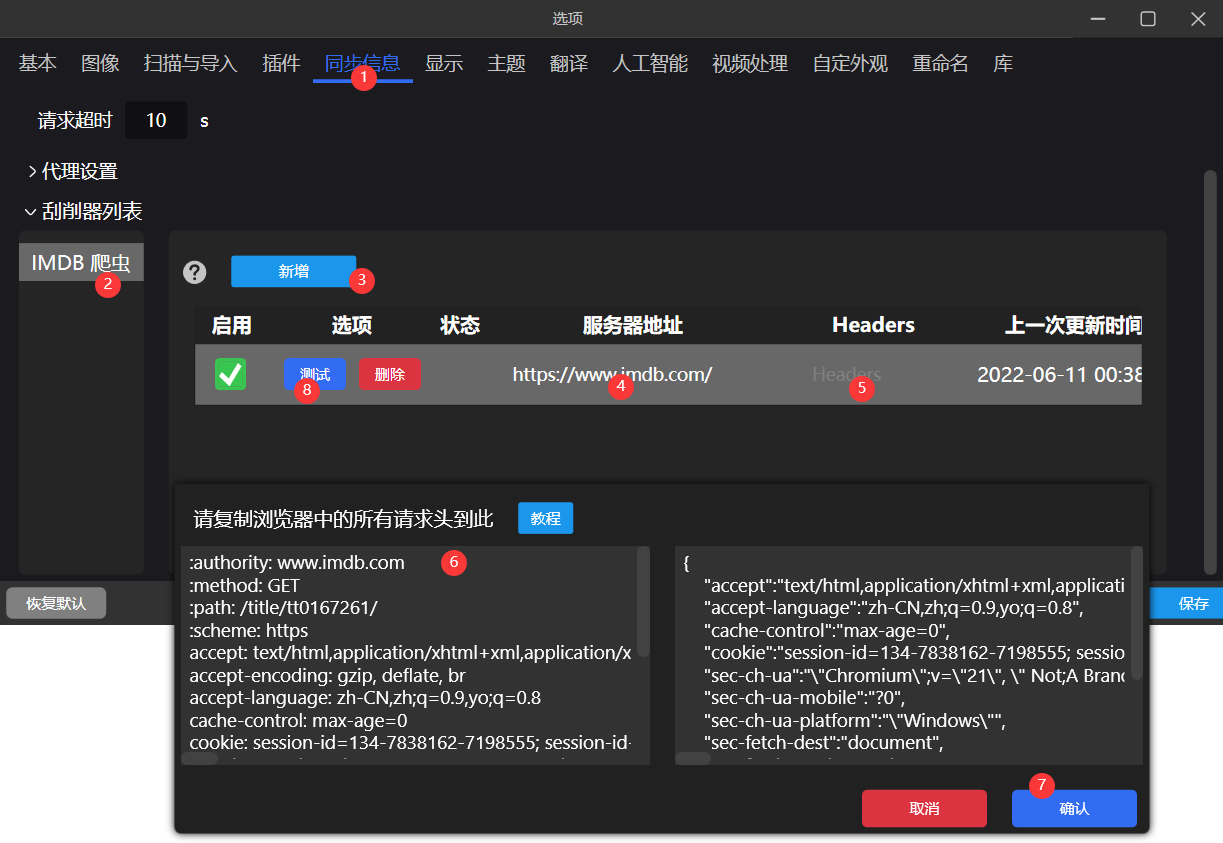1223x843 pixels.
Task: Open the 图像 tab
Action: [x=100, y=64]
